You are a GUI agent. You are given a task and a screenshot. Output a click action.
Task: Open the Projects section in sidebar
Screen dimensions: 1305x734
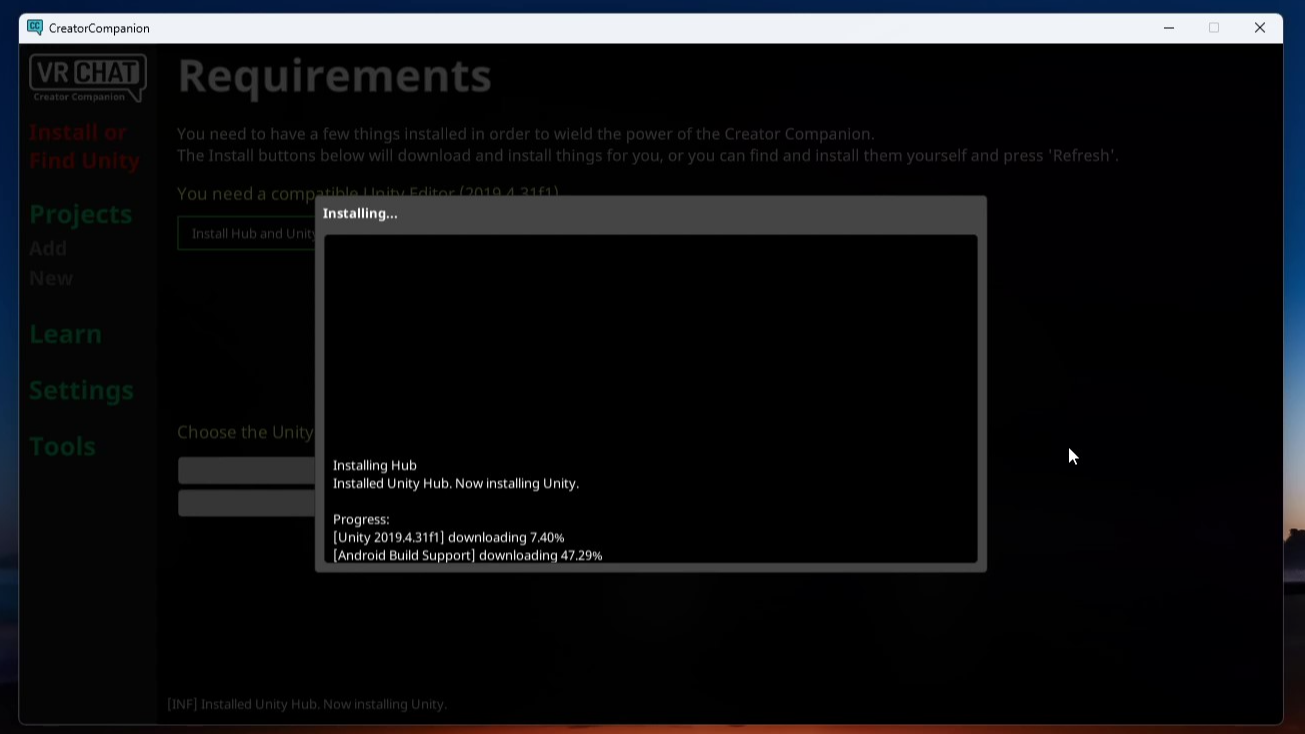point(80,214)
